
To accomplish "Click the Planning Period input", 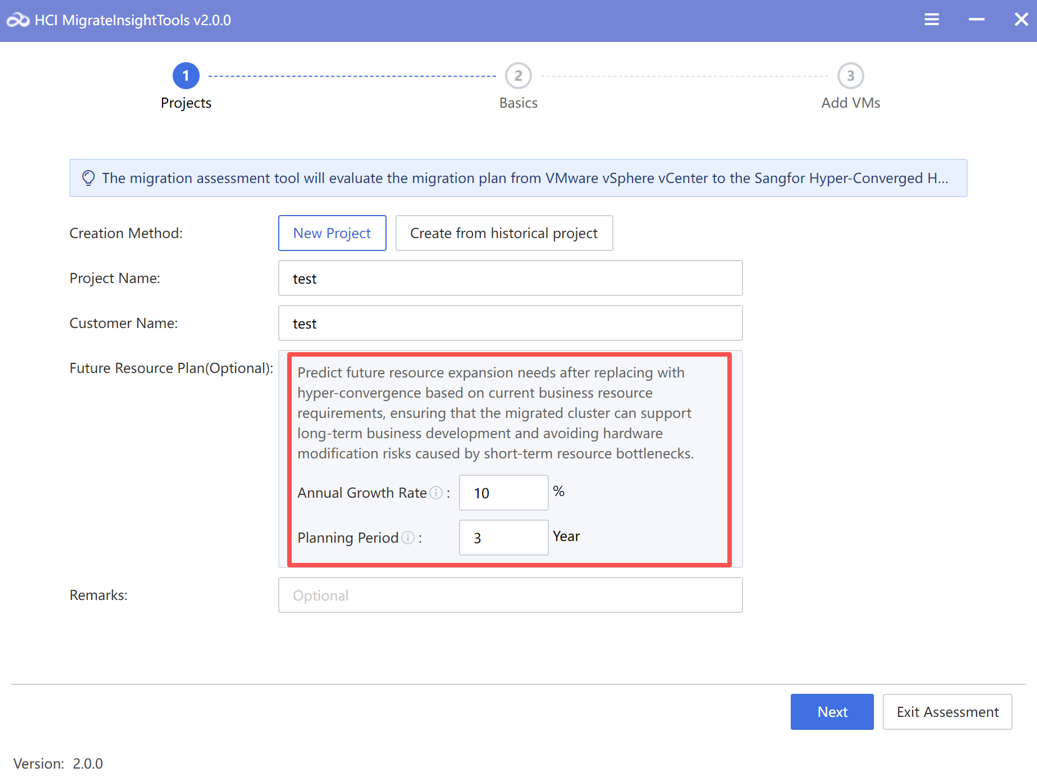I will pyautogui.click(x=503, y=537).
